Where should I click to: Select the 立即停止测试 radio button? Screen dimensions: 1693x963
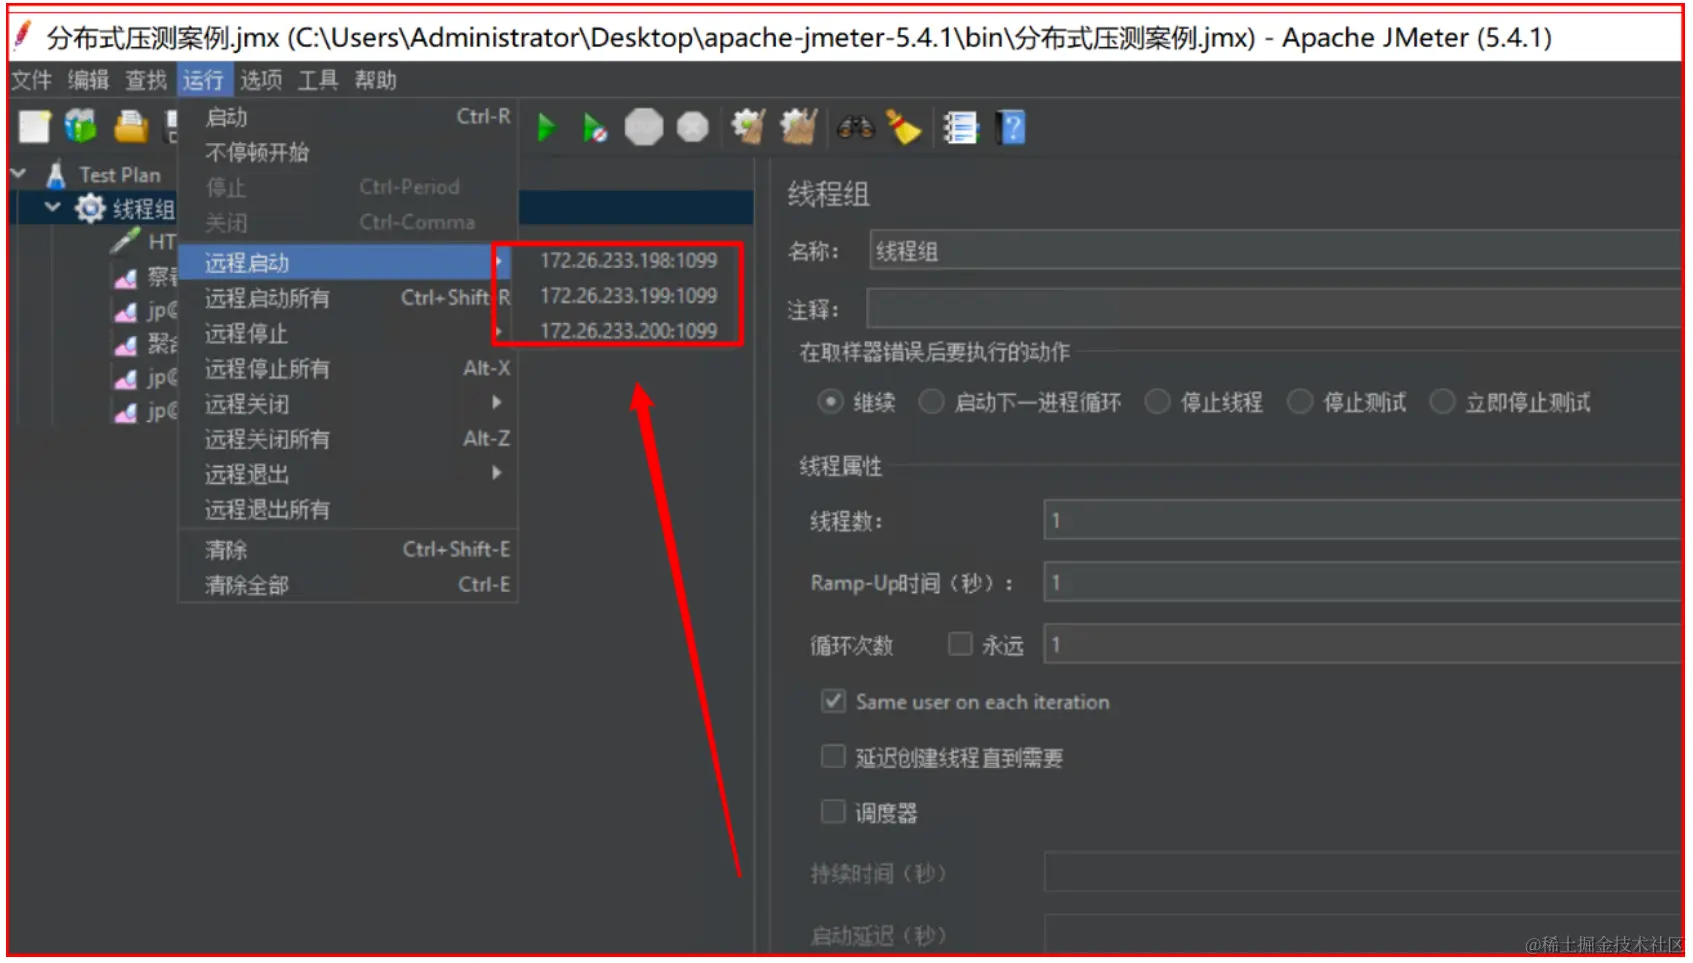tap(1442, 402)
